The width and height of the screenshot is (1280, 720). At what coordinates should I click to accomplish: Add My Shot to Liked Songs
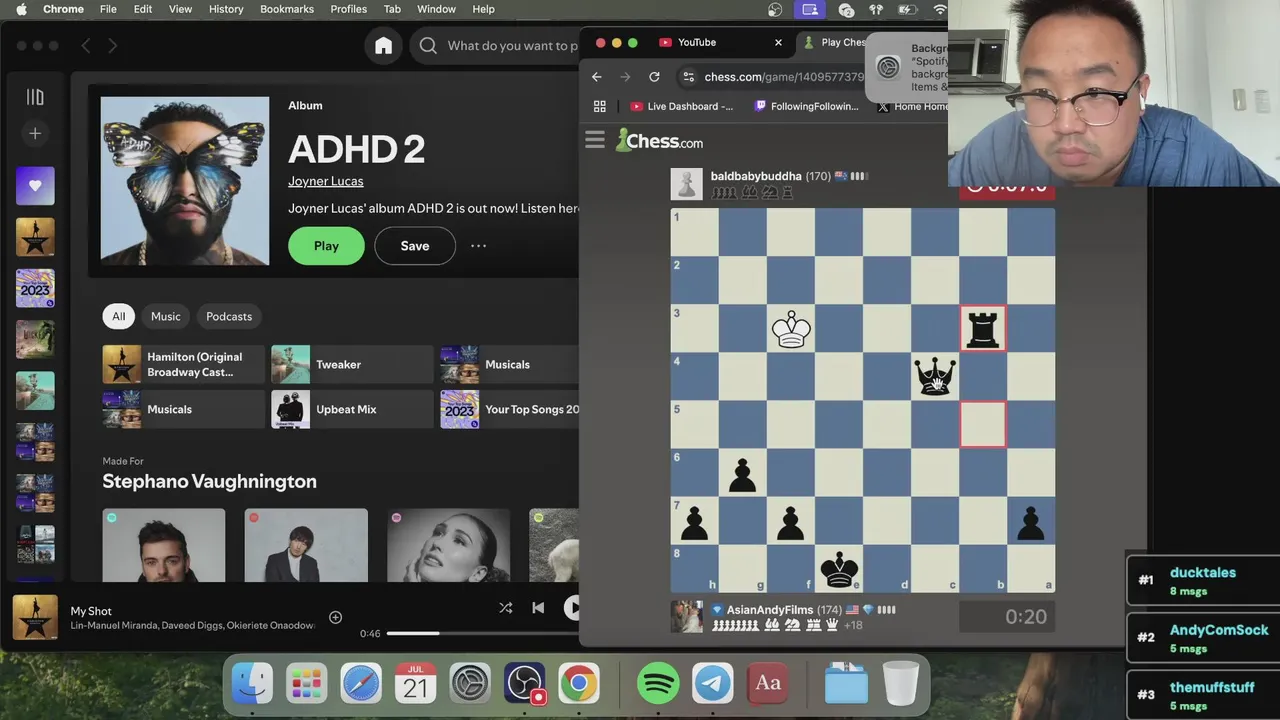coord(336,618)
